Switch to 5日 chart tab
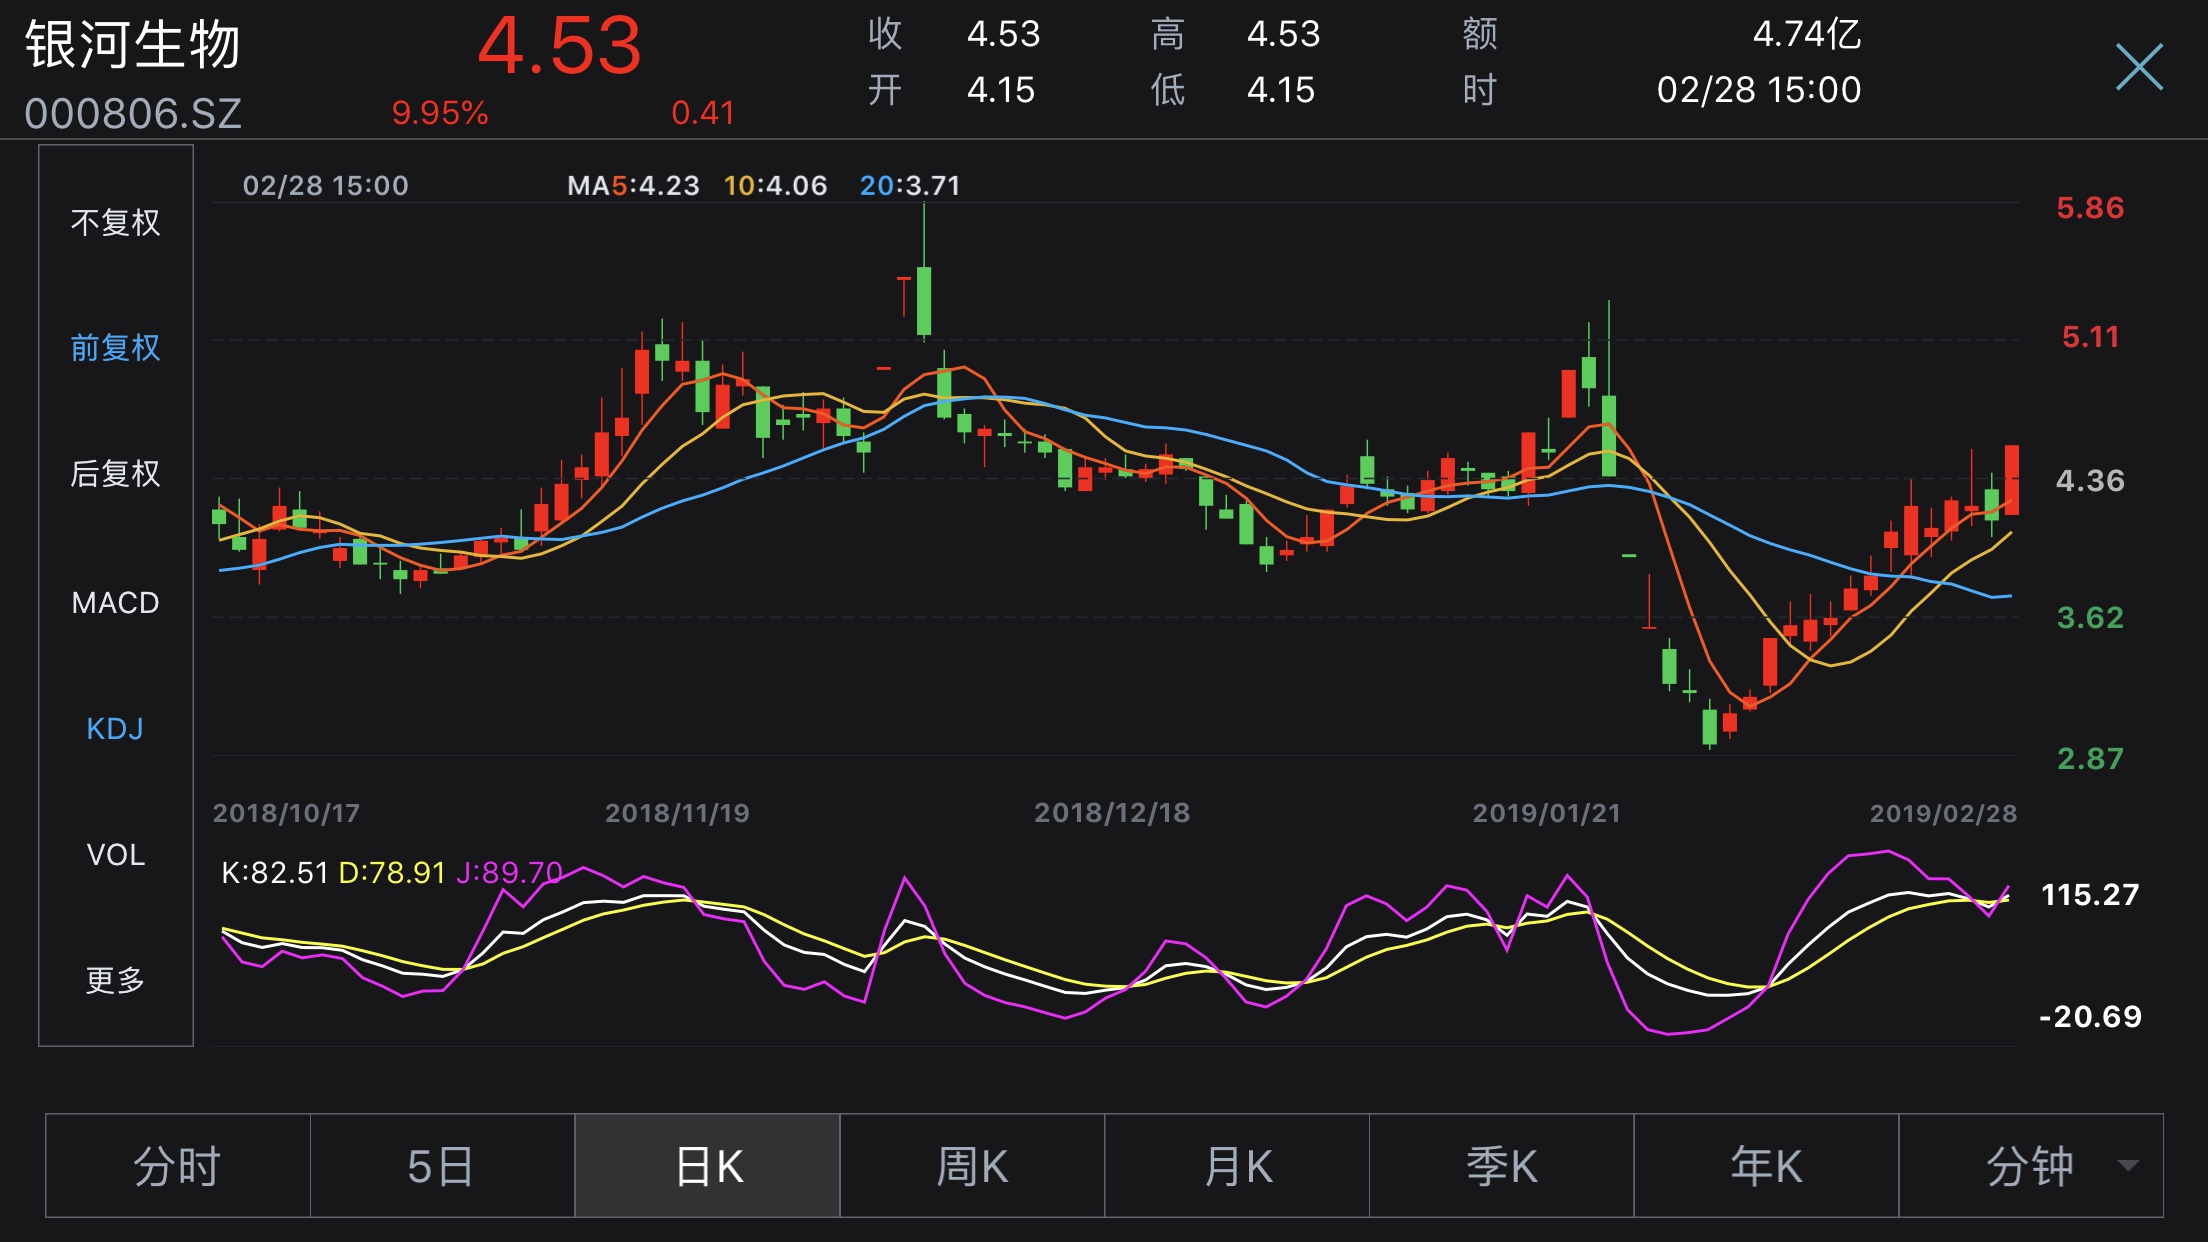2208x1242 pixels. pos(442,1166)
